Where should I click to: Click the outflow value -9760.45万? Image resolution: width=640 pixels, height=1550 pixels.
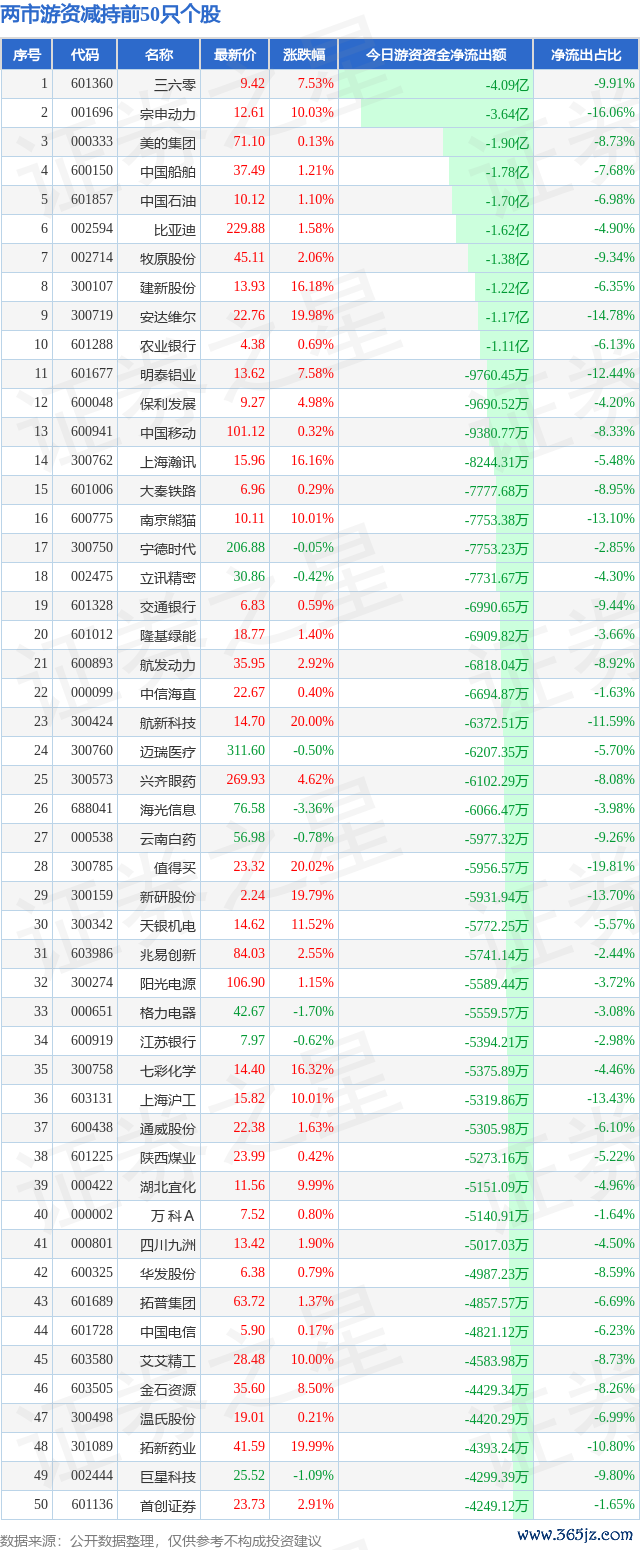coord(497,375)
